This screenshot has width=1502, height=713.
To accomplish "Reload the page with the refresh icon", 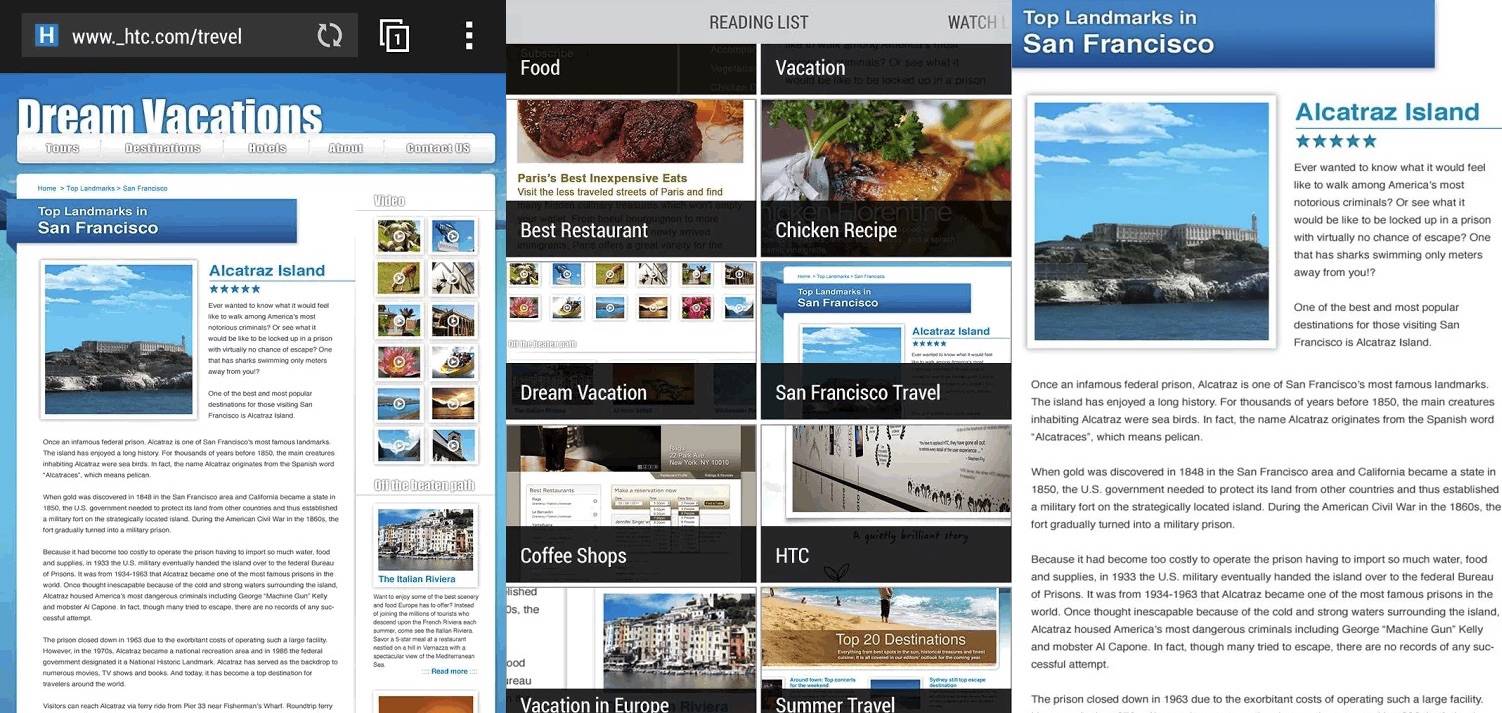I will click(329, 37).
